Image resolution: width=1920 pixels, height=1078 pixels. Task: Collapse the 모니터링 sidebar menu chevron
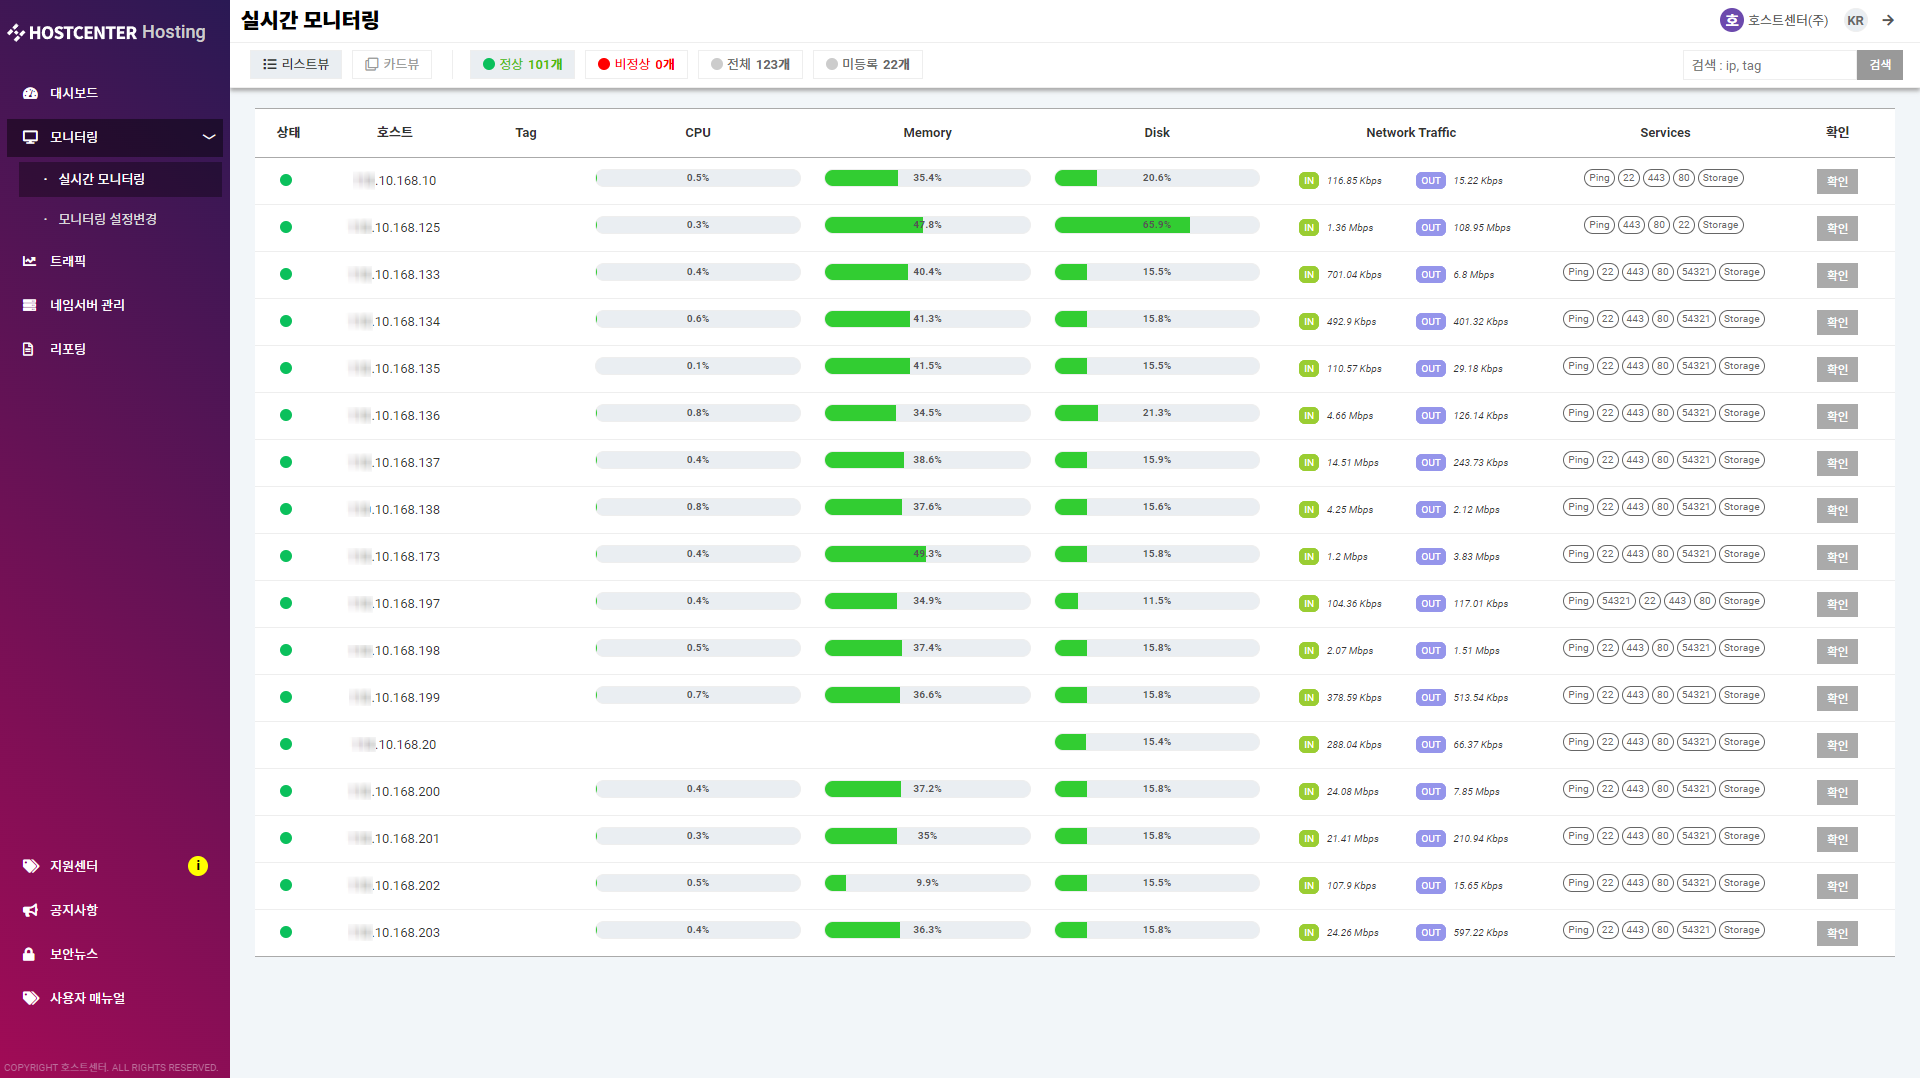pos(209,137)
